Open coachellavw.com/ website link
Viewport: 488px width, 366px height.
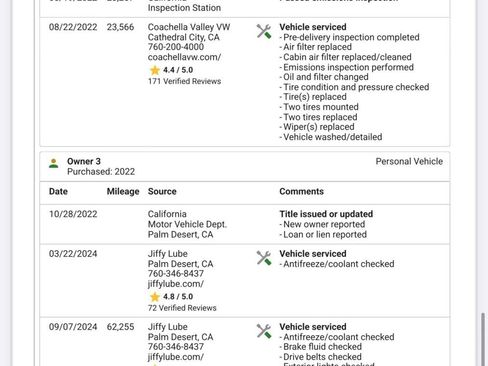(184, 57)
